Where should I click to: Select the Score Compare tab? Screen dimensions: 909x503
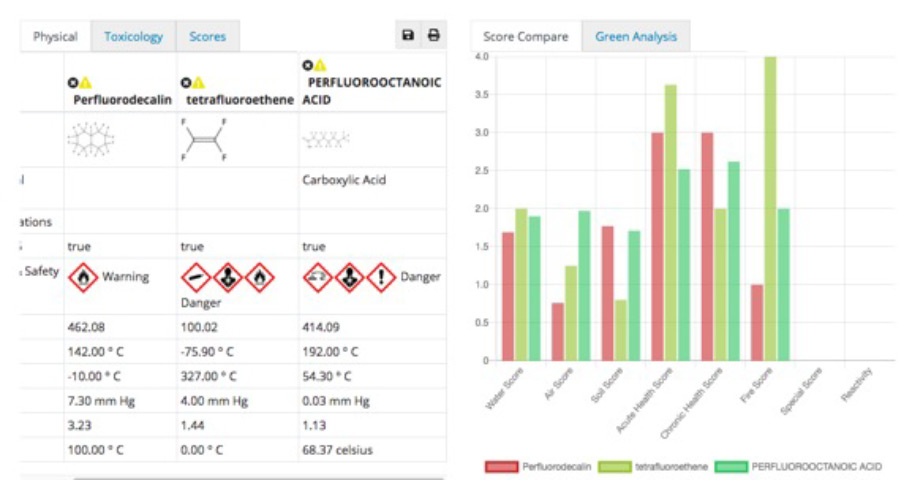(x=525, y=37)
